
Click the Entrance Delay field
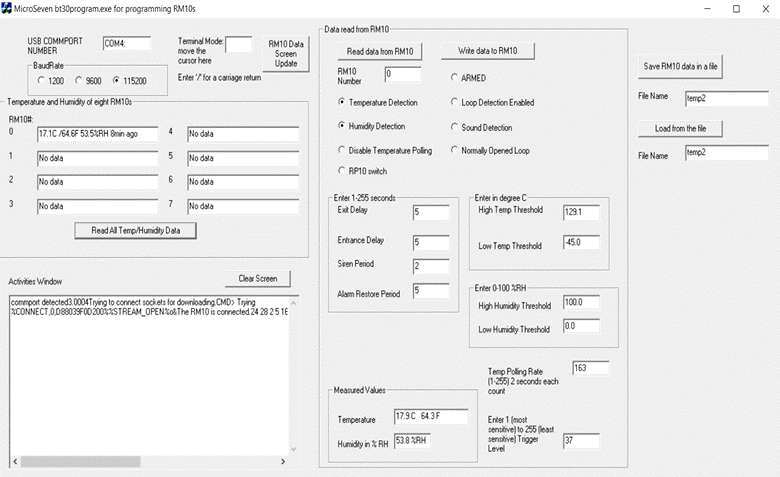coord(431,242)
